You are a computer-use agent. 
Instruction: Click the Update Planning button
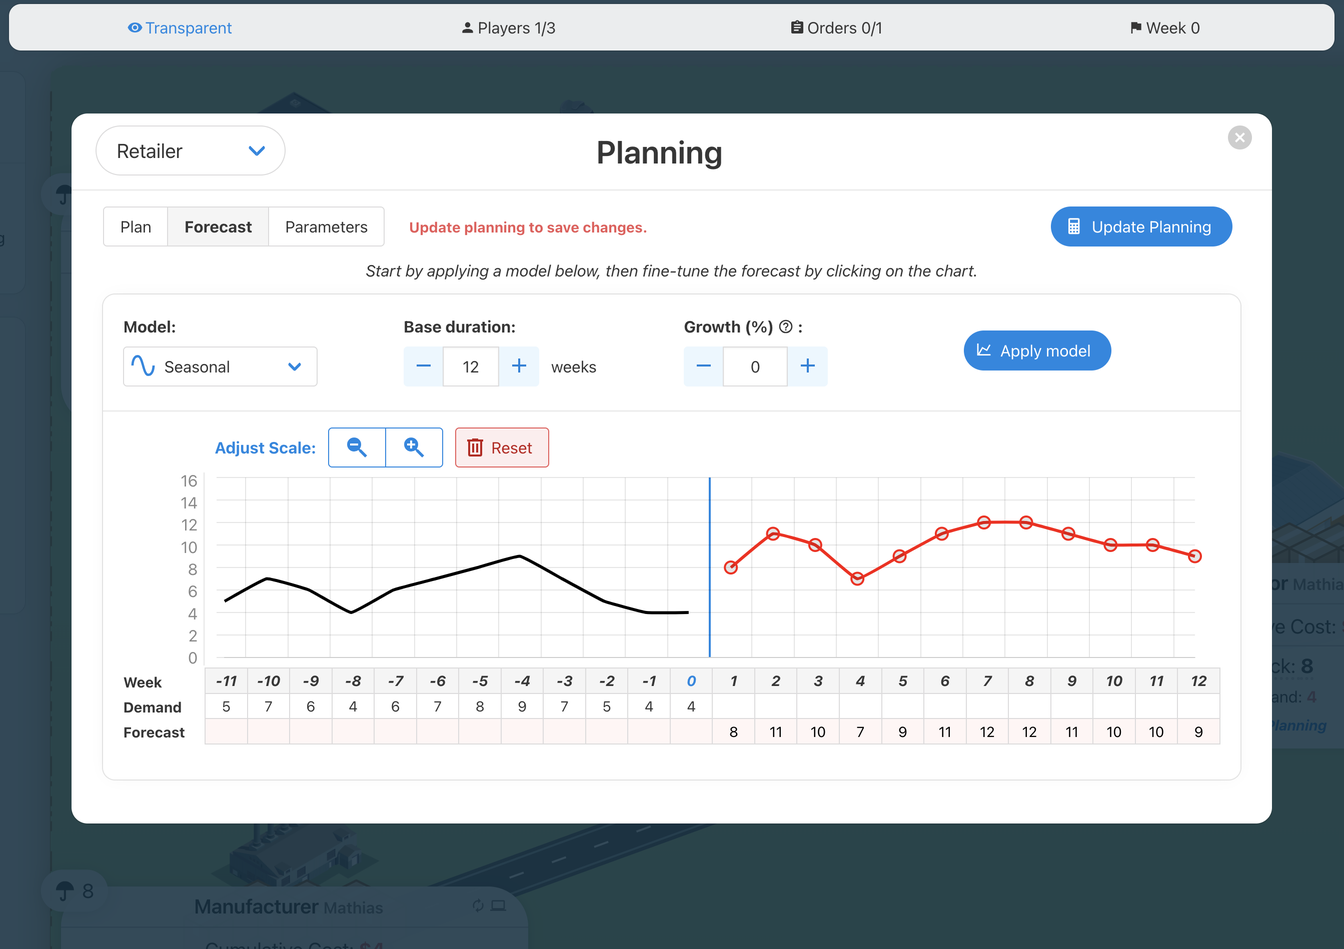1141,227
